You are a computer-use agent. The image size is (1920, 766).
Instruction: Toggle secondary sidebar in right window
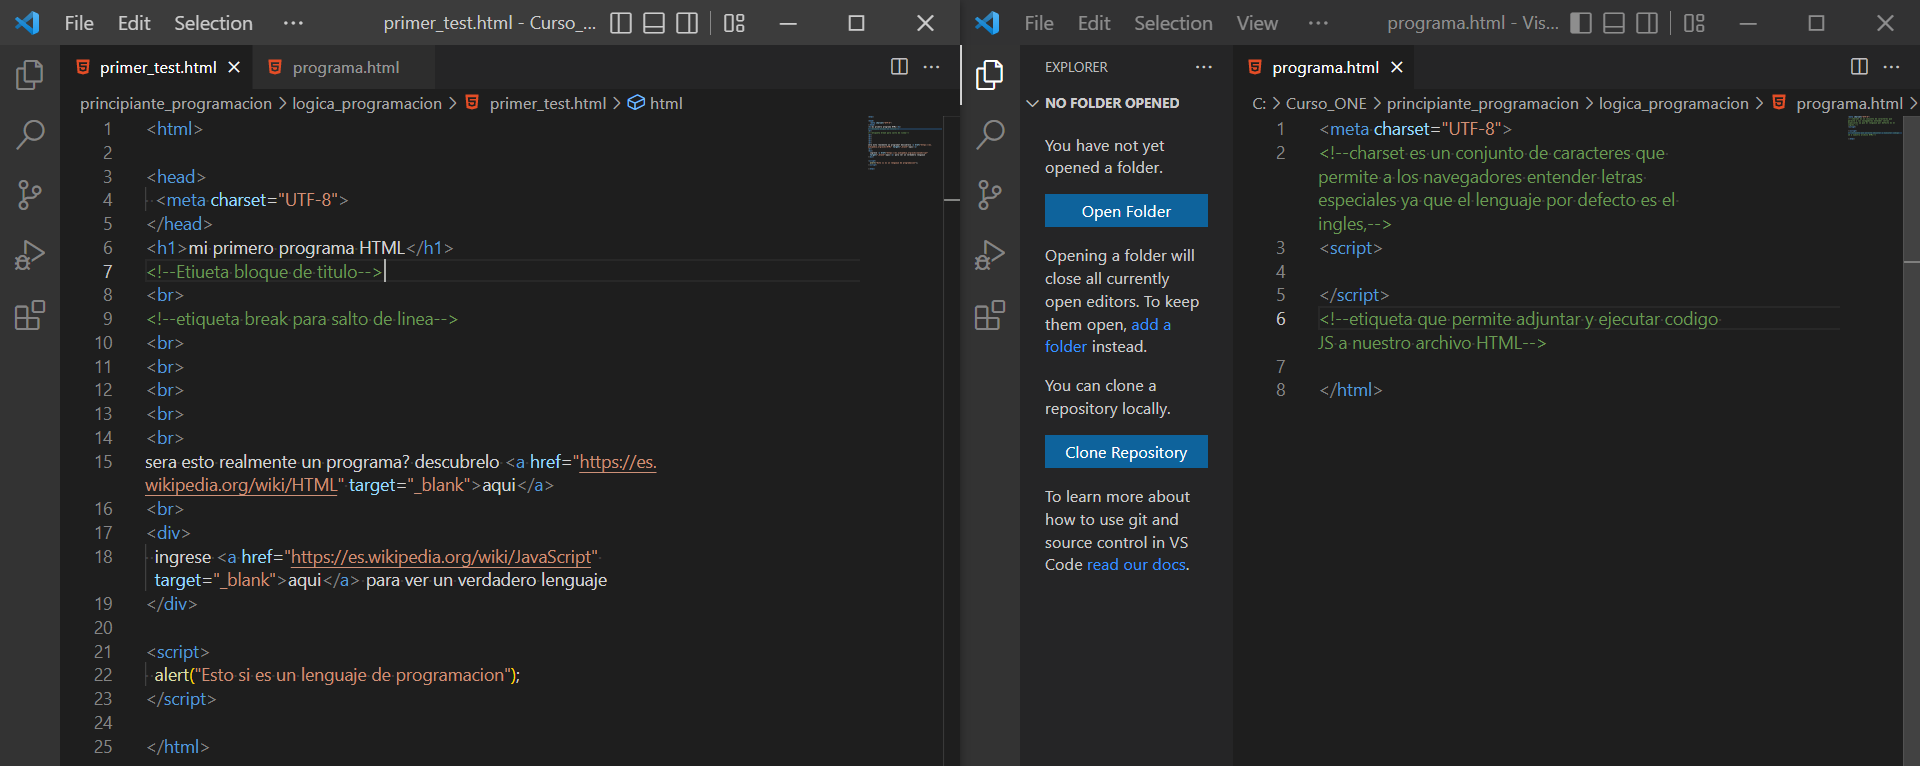coord(1647,23)
